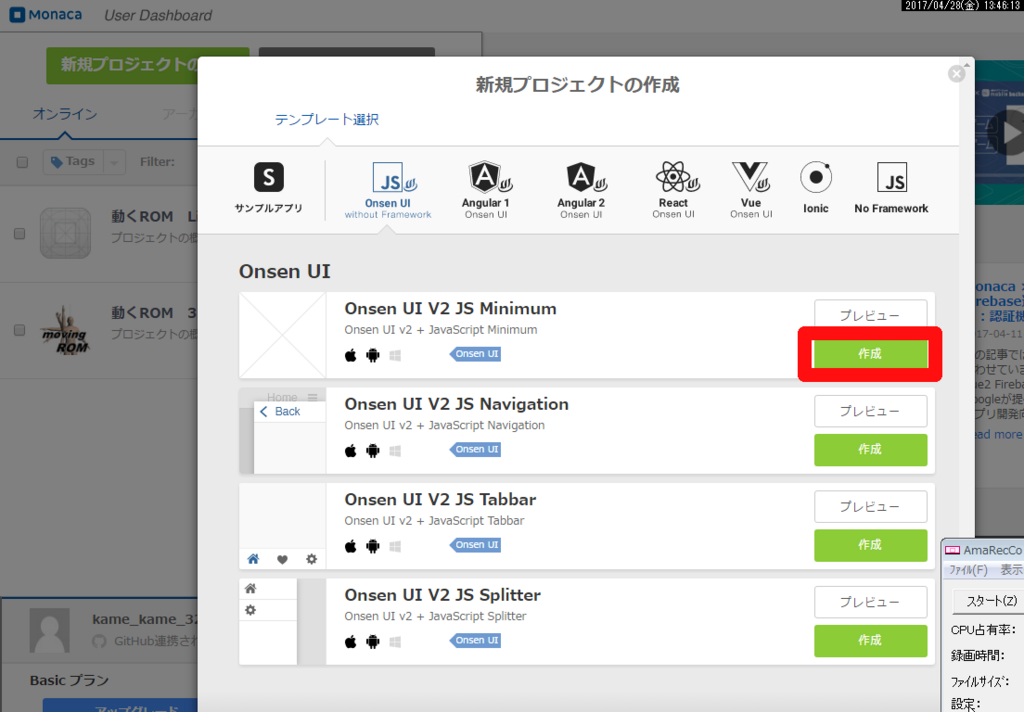The image size is (1024, 712).
Task: Click スタート(Z) button in AmaRecCo window
Action: coord(988,601)
